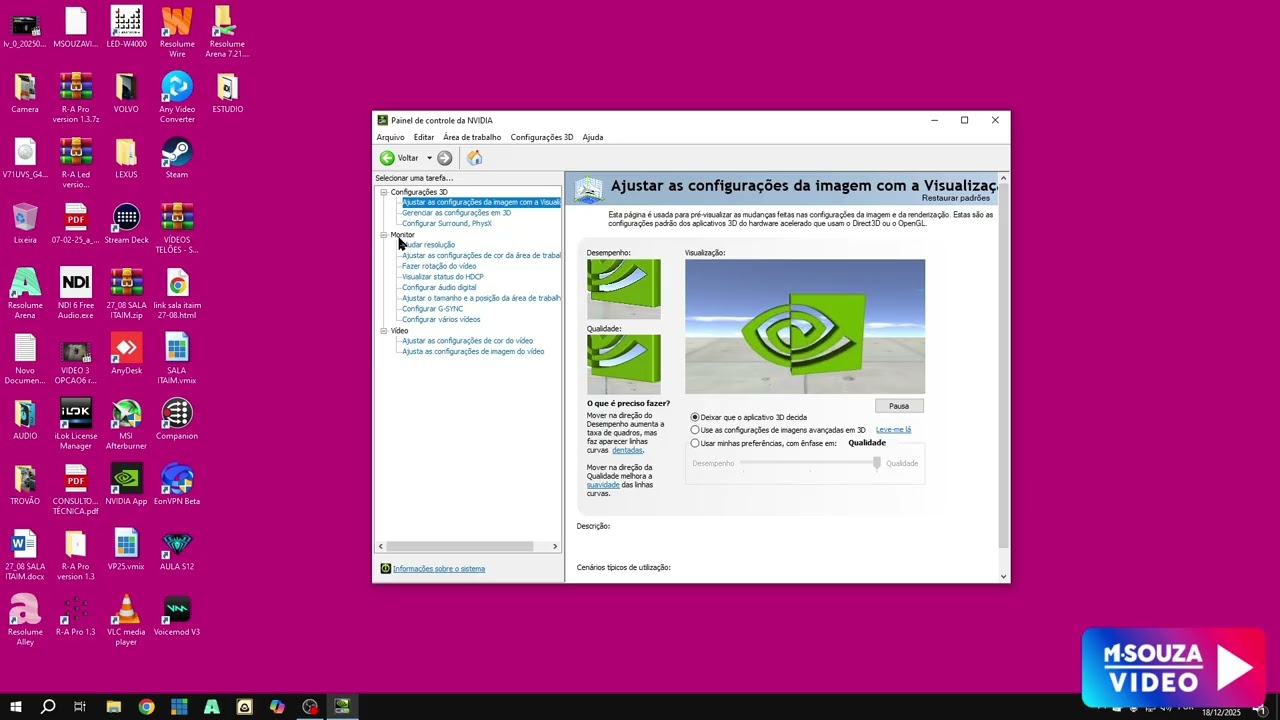Open Voicemod V3 desktop icon
Screen dimensions: 1280x720
pos(177,615)
